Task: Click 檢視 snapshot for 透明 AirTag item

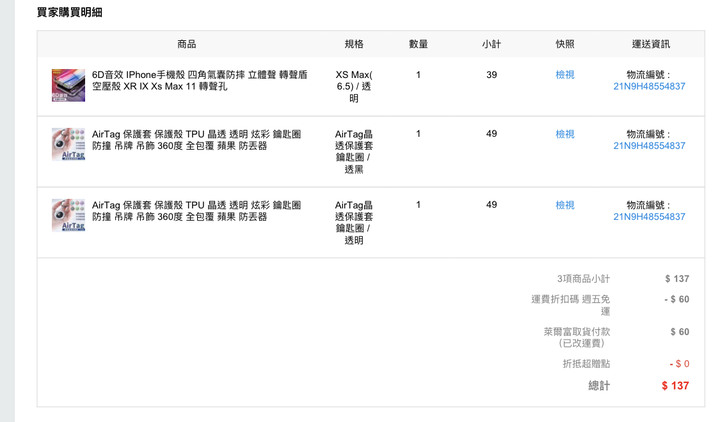Action: pyautogui.click(x=565, y=205)
